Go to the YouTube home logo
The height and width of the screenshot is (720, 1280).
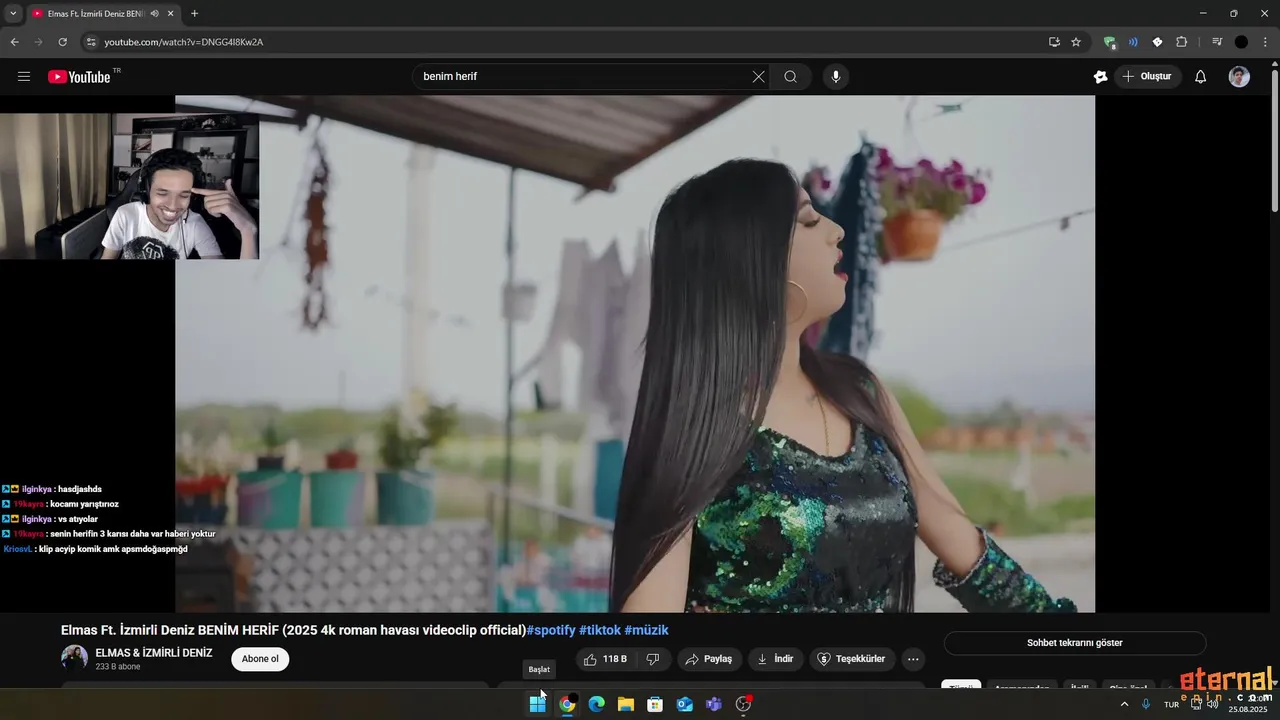click(x=79, y=77)
